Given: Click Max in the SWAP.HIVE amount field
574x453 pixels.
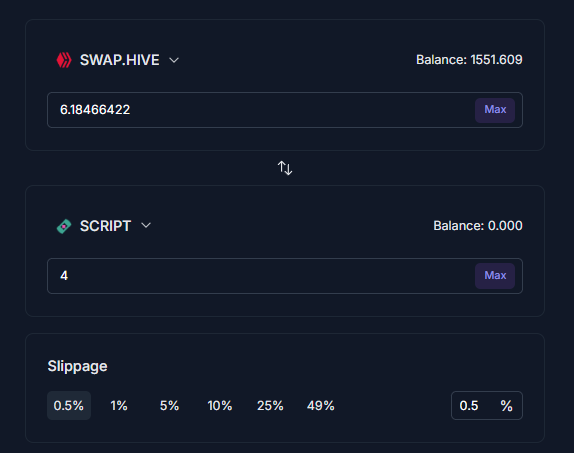Looking at the screenshot, I should [495, 110].
